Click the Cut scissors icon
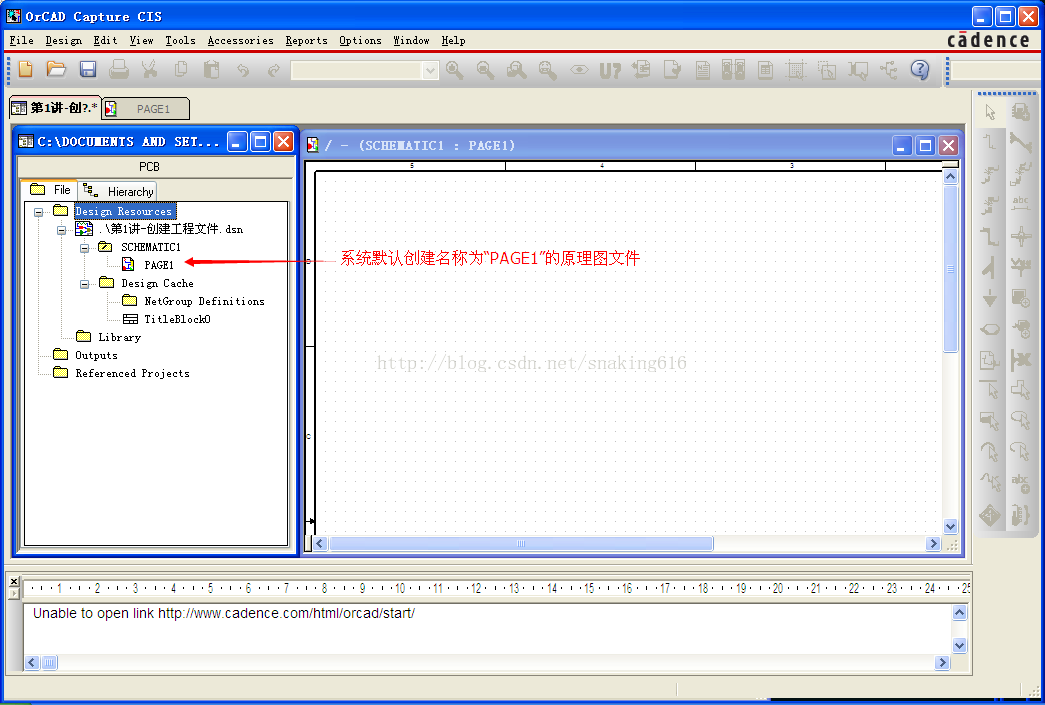Viewport: 1045px width, 705px height. [149, 69]
